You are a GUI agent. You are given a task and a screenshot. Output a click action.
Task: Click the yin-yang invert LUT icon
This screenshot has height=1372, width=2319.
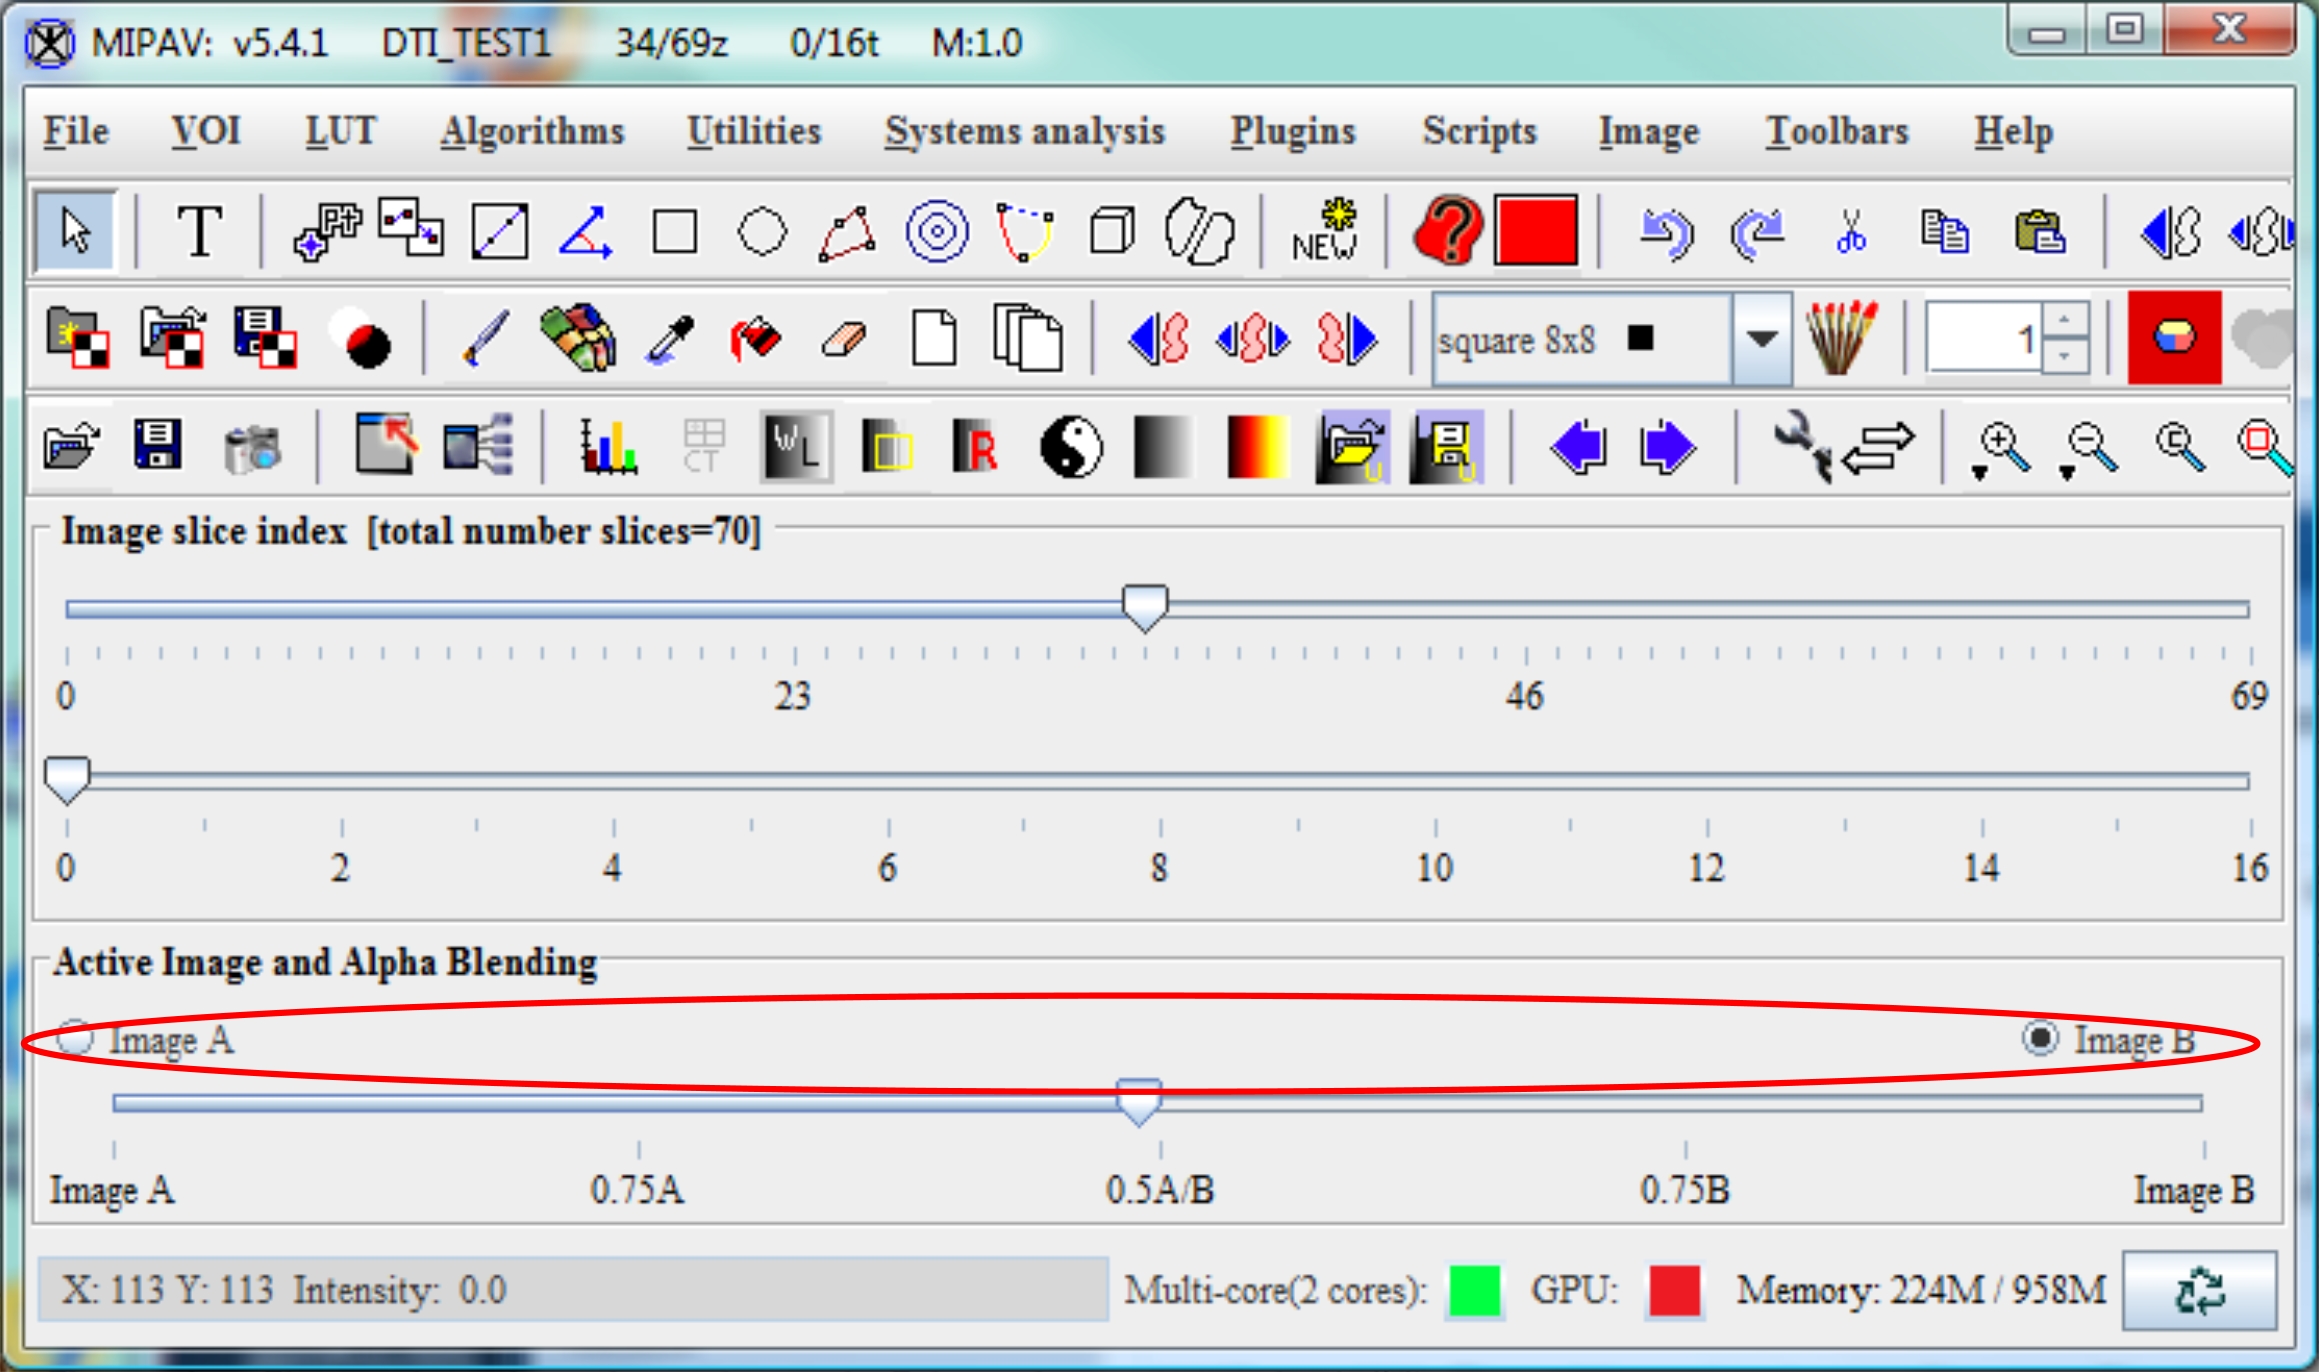1071,446
